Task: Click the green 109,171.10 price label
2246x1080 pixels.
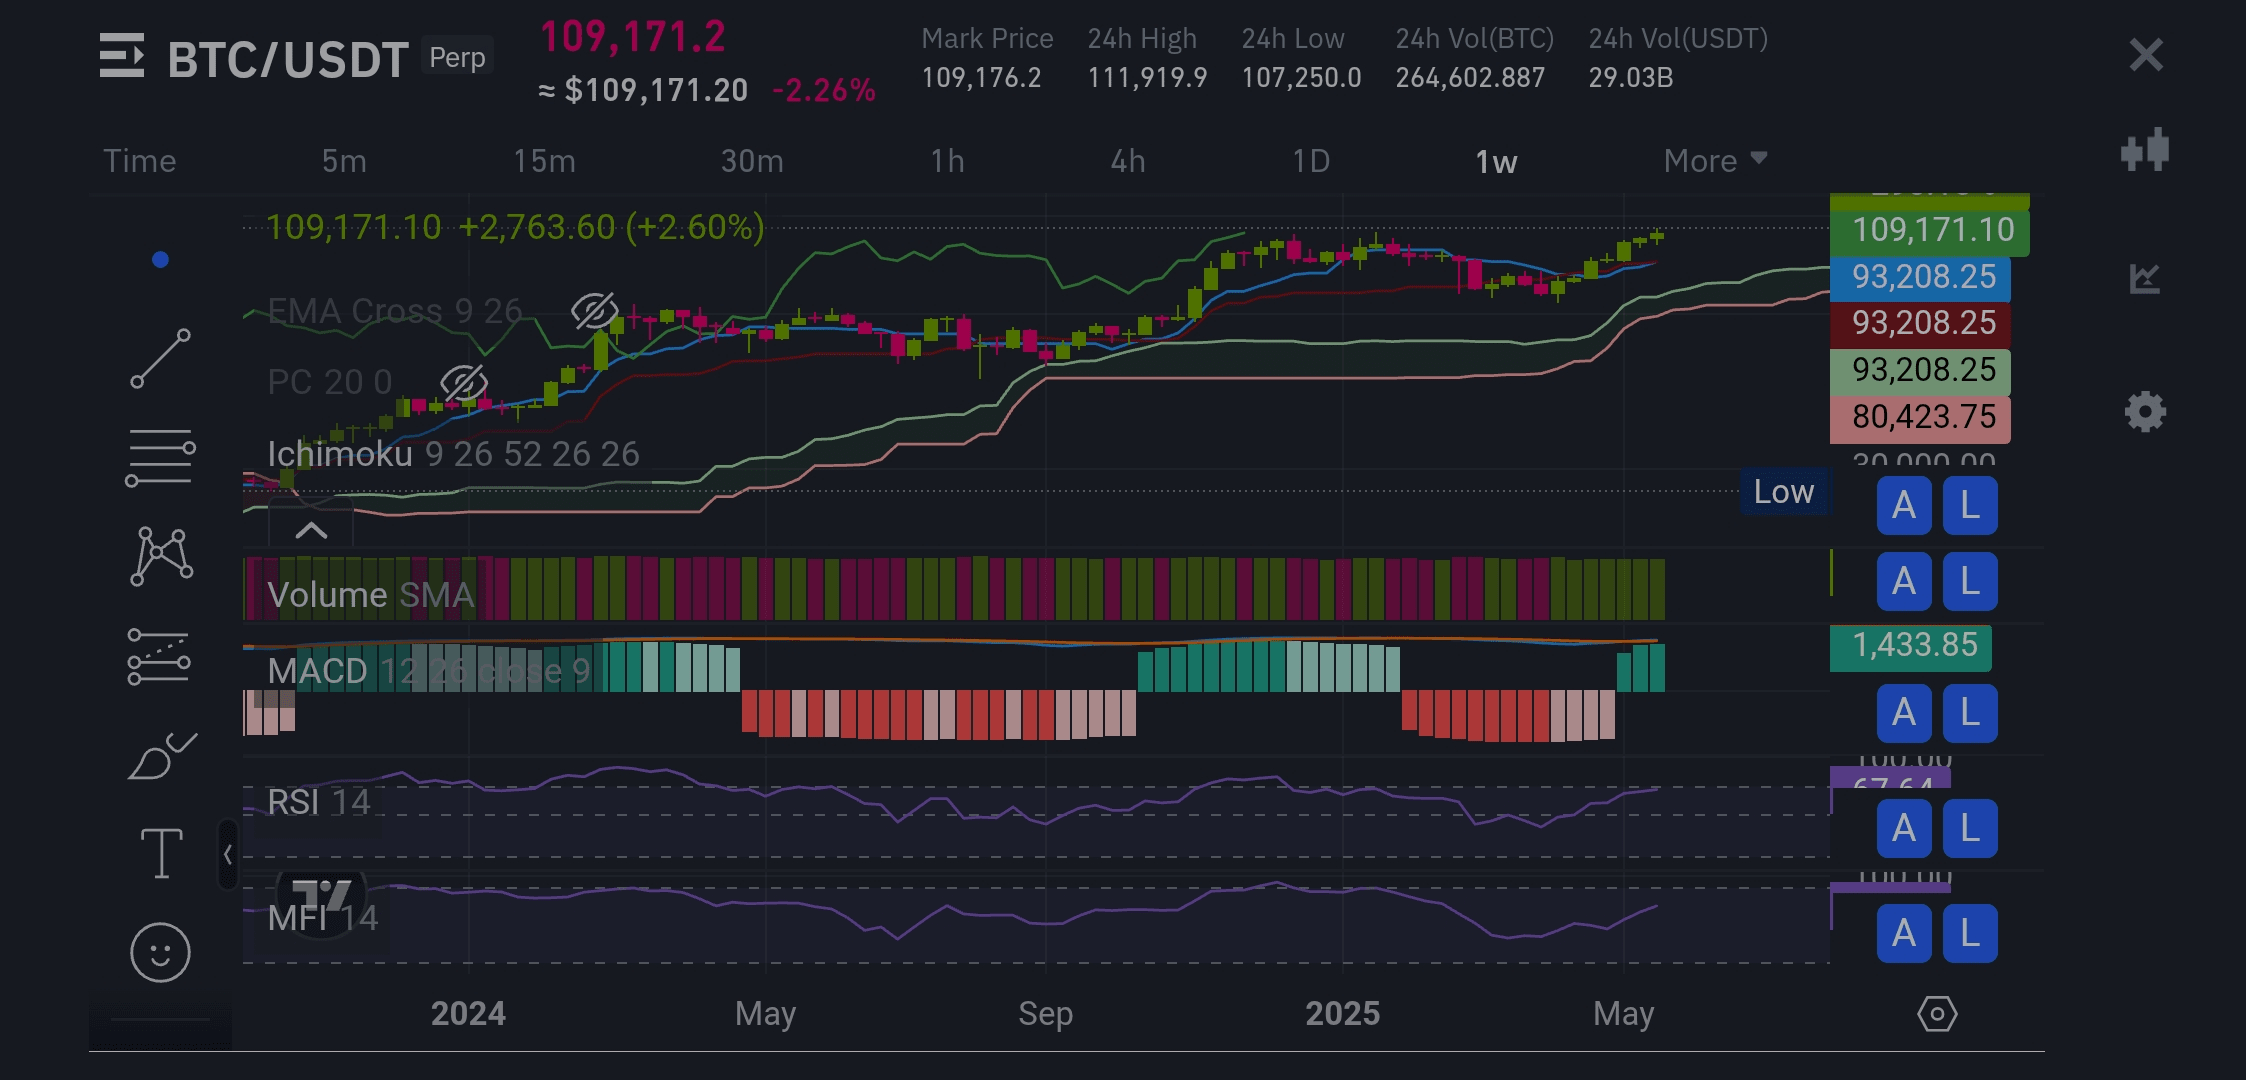Action: 1930,230
